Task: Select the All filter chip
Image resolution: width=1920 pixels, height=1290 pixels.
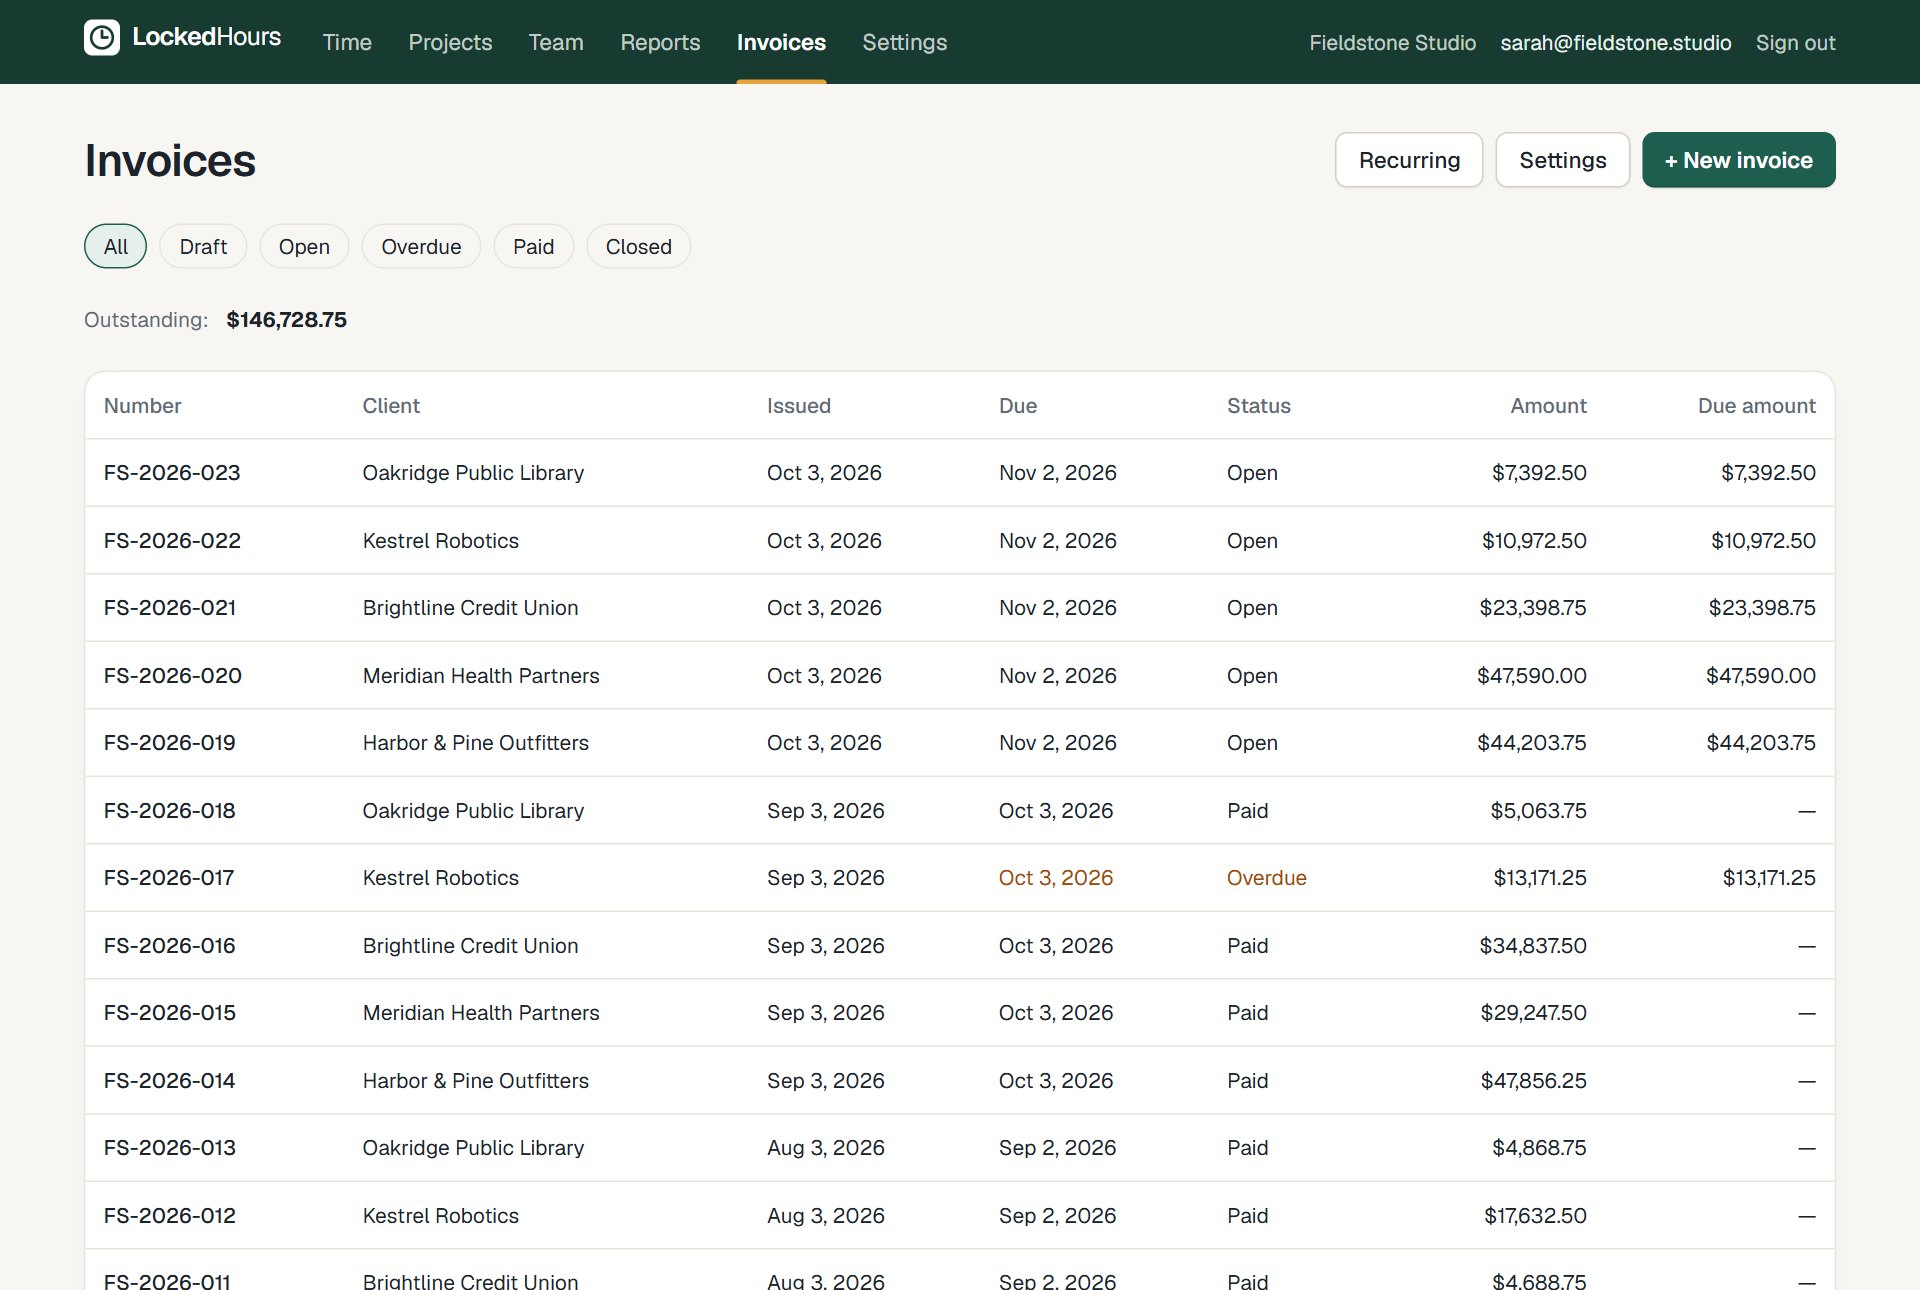Action: click(116, 246)
